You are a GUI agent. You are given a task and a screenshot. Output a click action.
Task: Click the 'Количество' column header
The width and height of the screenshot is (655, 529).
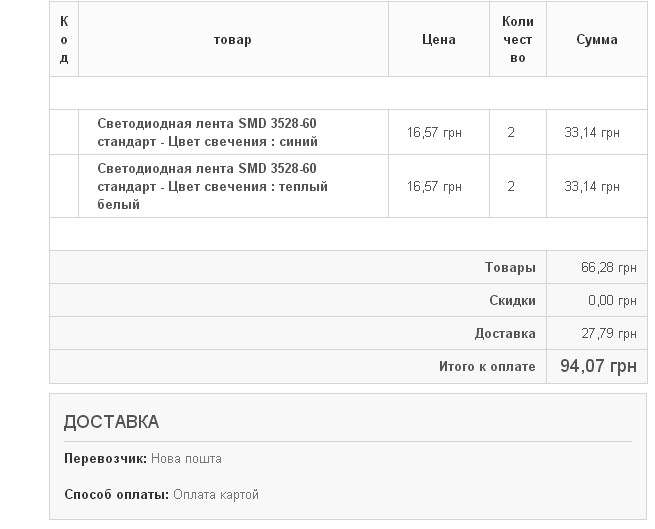pyautogui.click(x=517, y=40)
